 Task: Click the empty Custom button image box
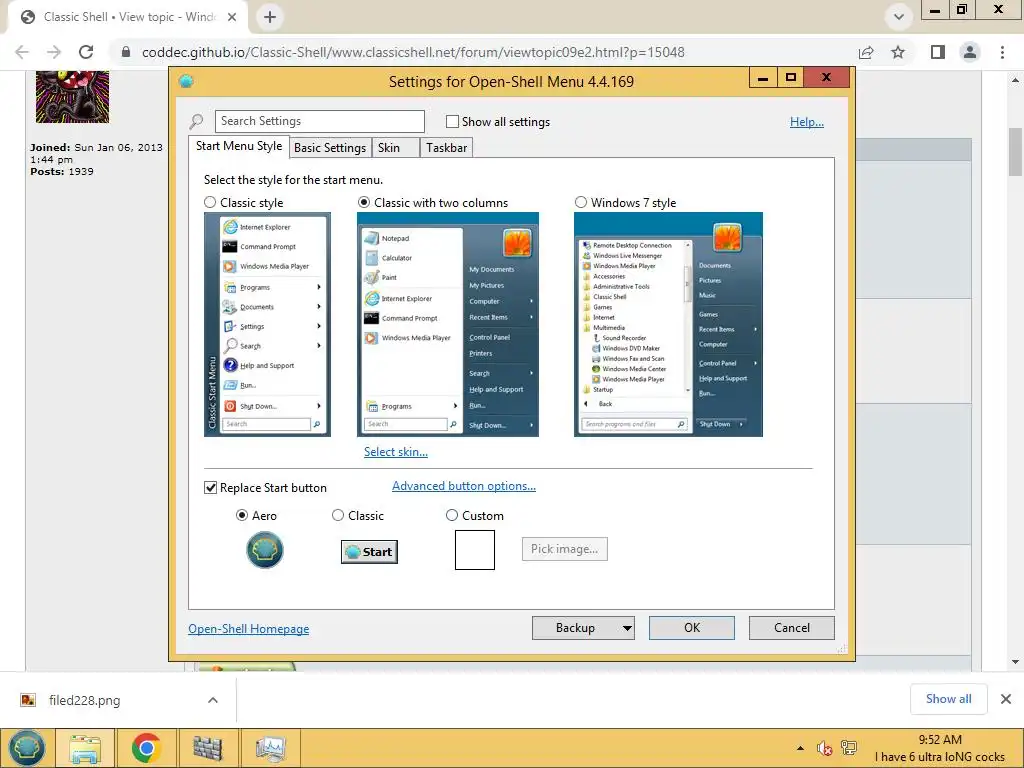475,550
